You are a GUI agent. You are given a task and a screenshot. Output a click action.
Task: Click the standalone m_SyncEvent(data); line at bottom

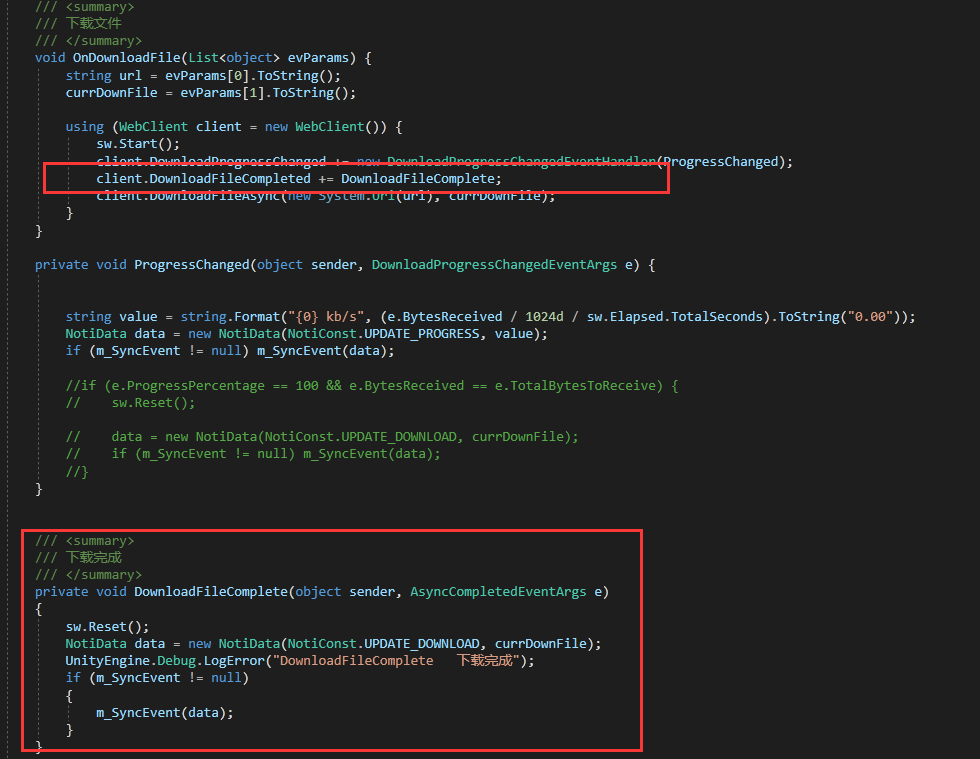click(164, 713)
